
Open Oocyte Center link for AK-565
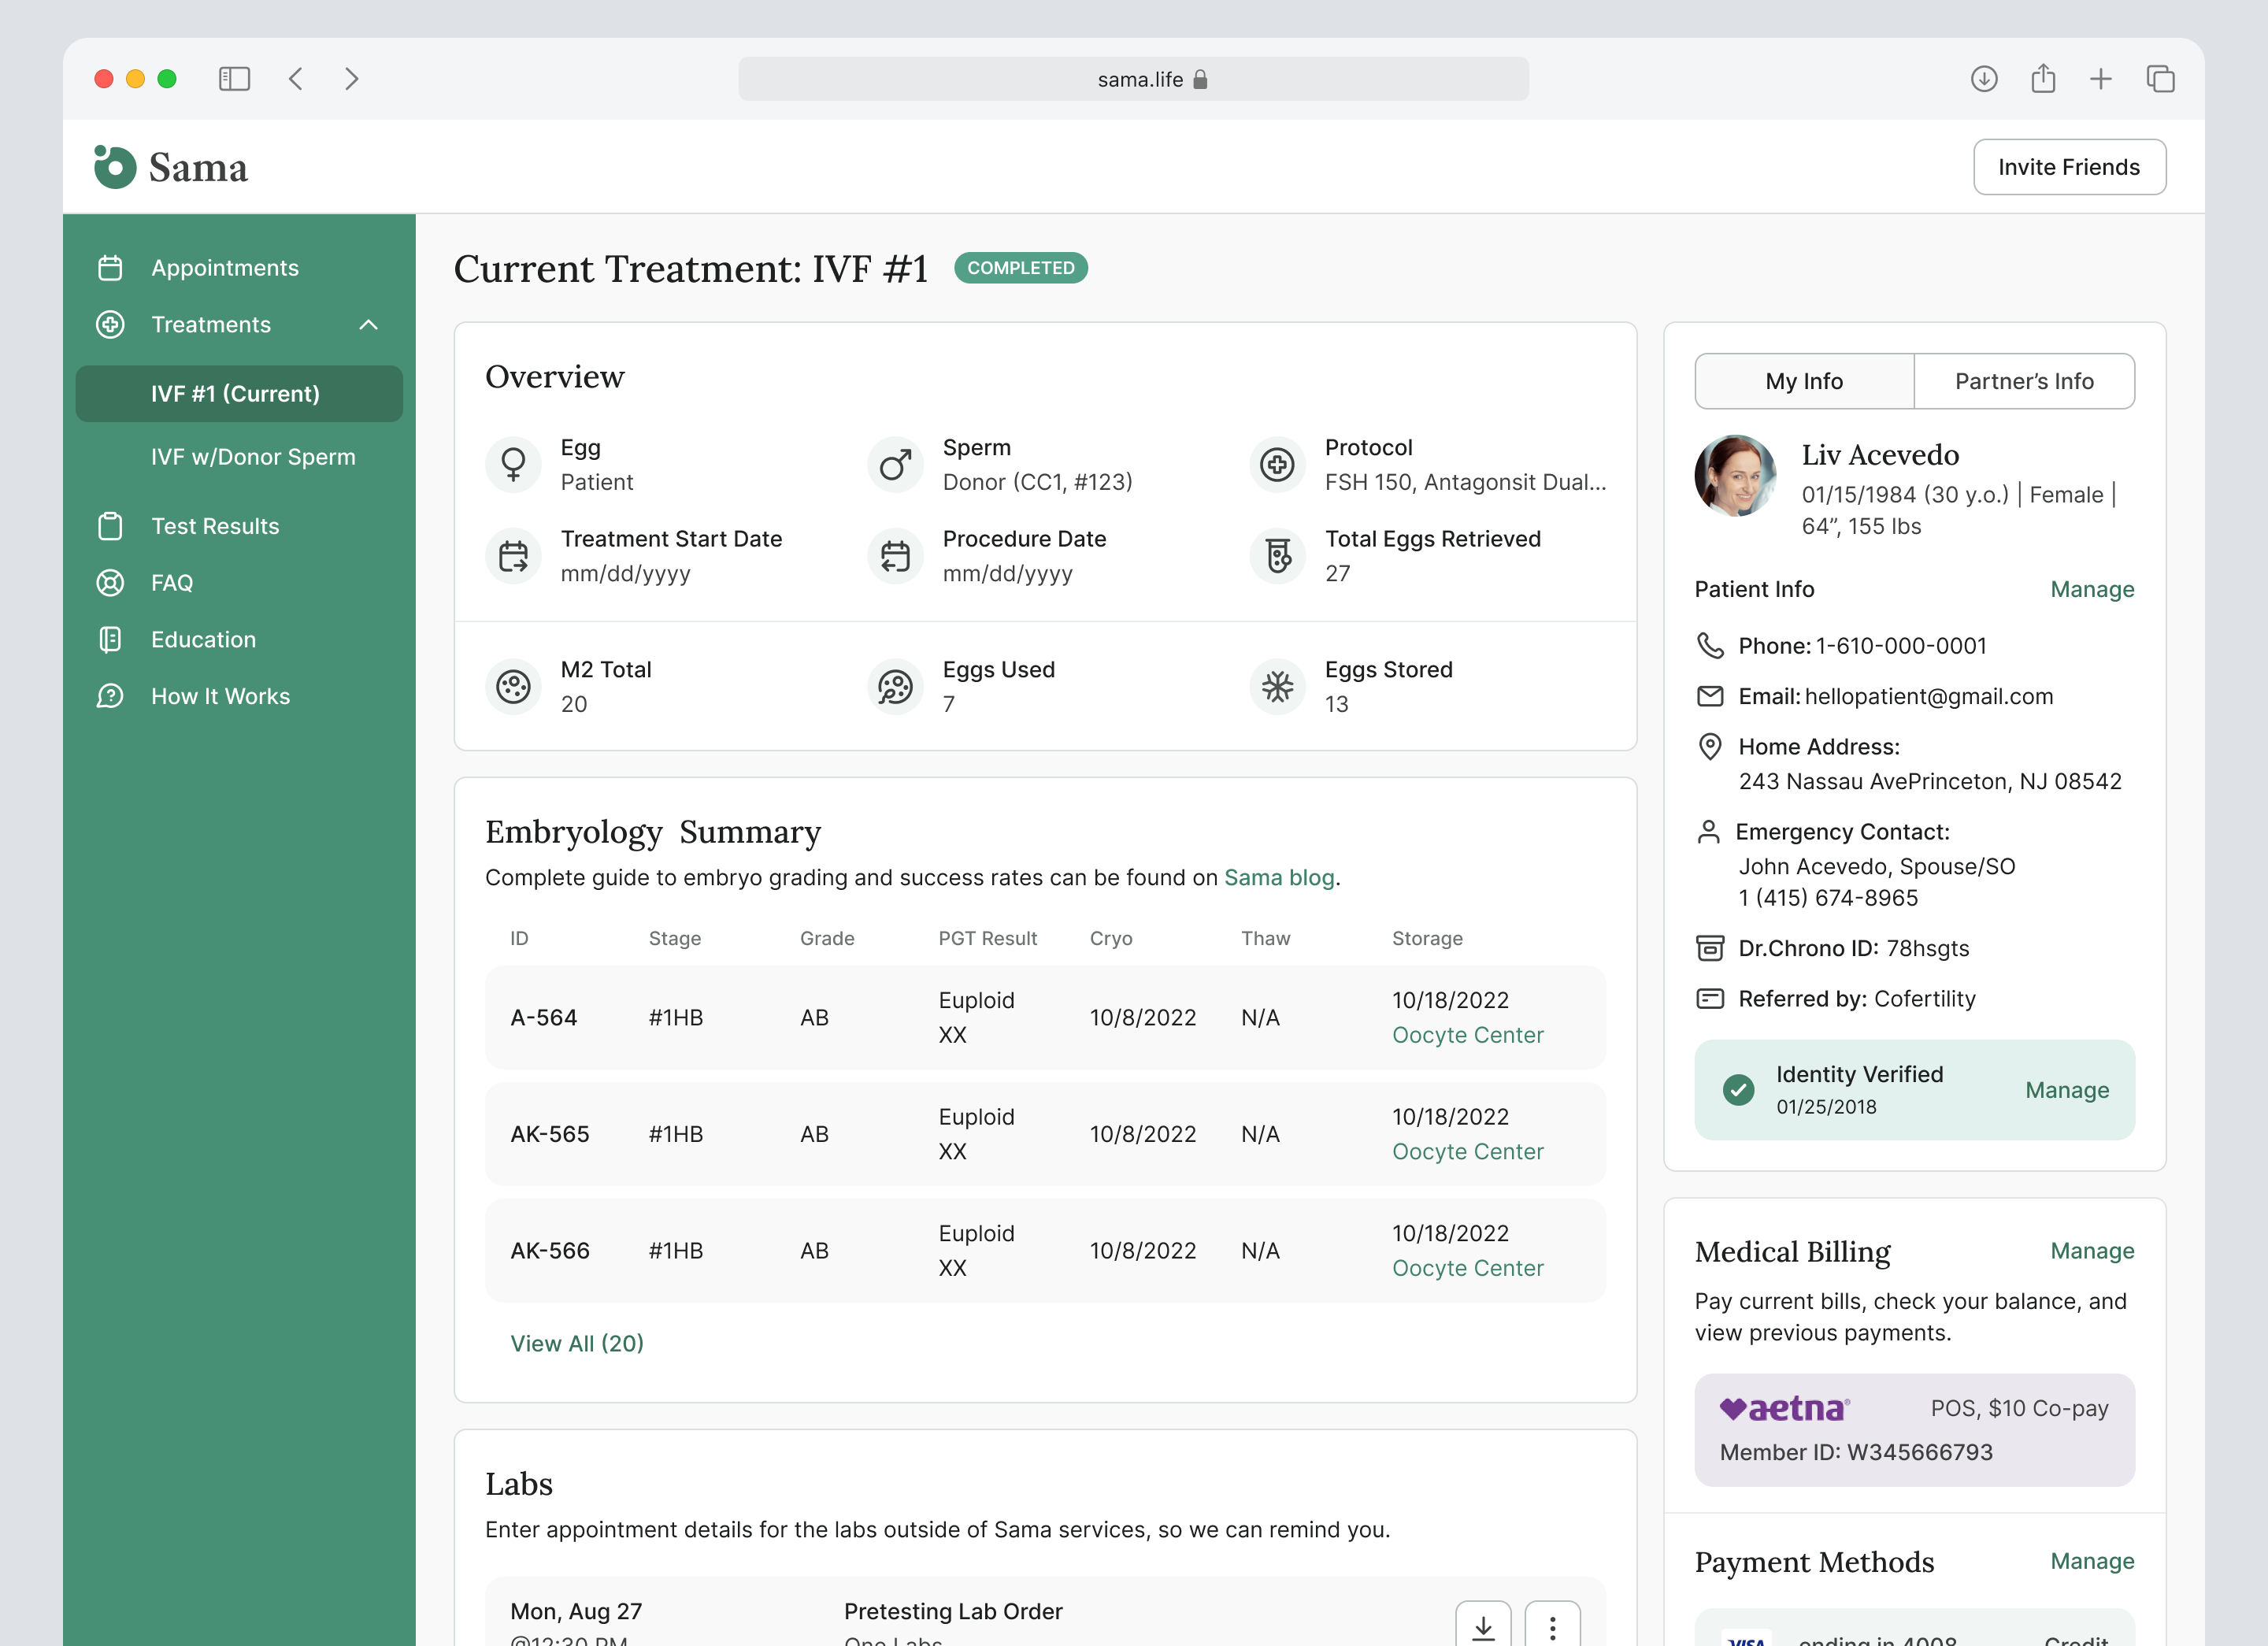[x=1467, y=1152]
